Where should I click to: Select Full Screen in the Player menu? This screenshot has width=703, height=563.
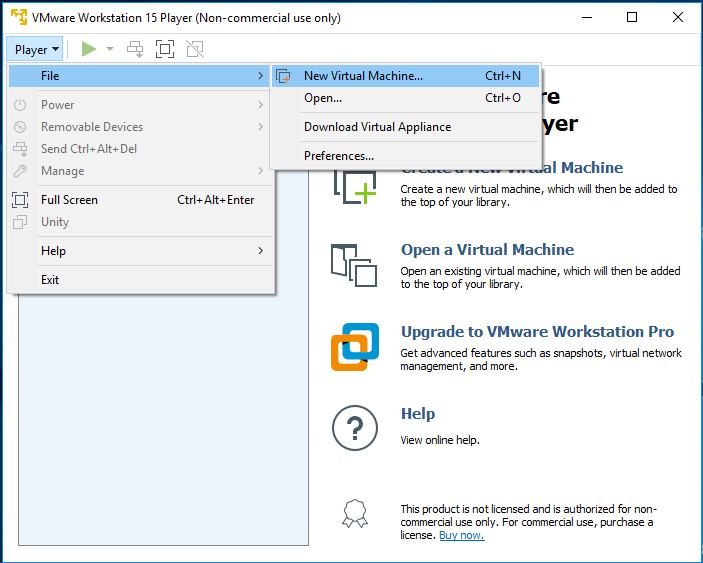pyautogui.click(x=139, y=200)
